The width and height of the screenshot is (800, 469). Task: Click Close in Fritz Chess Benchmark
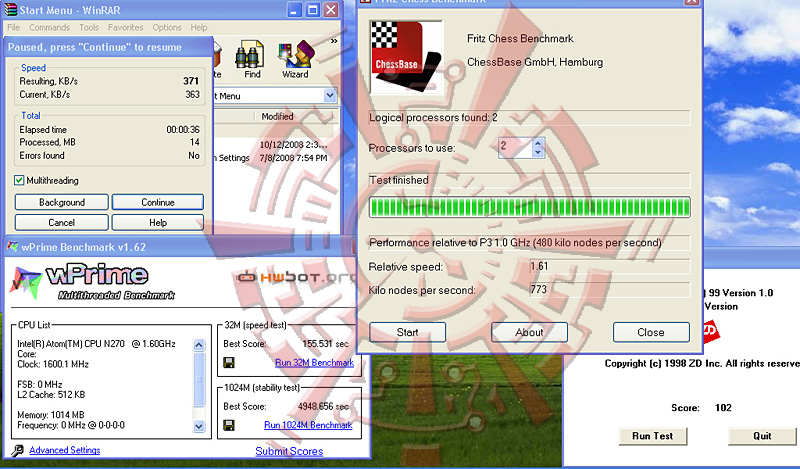651,332
